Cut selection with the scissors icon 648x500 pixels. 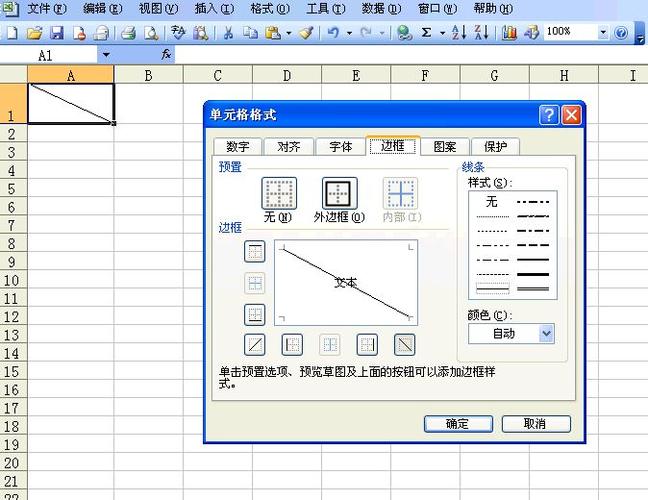click(228, 33)
